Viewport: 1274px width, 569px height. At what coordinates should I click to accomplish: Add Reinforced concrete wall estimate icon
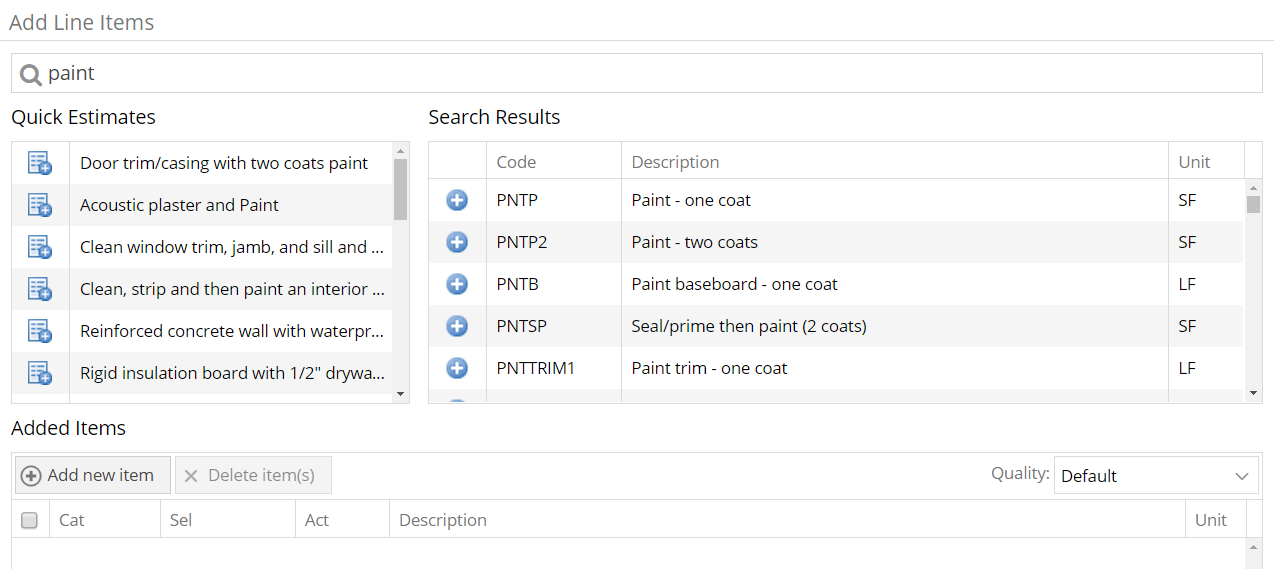point(40,331)
